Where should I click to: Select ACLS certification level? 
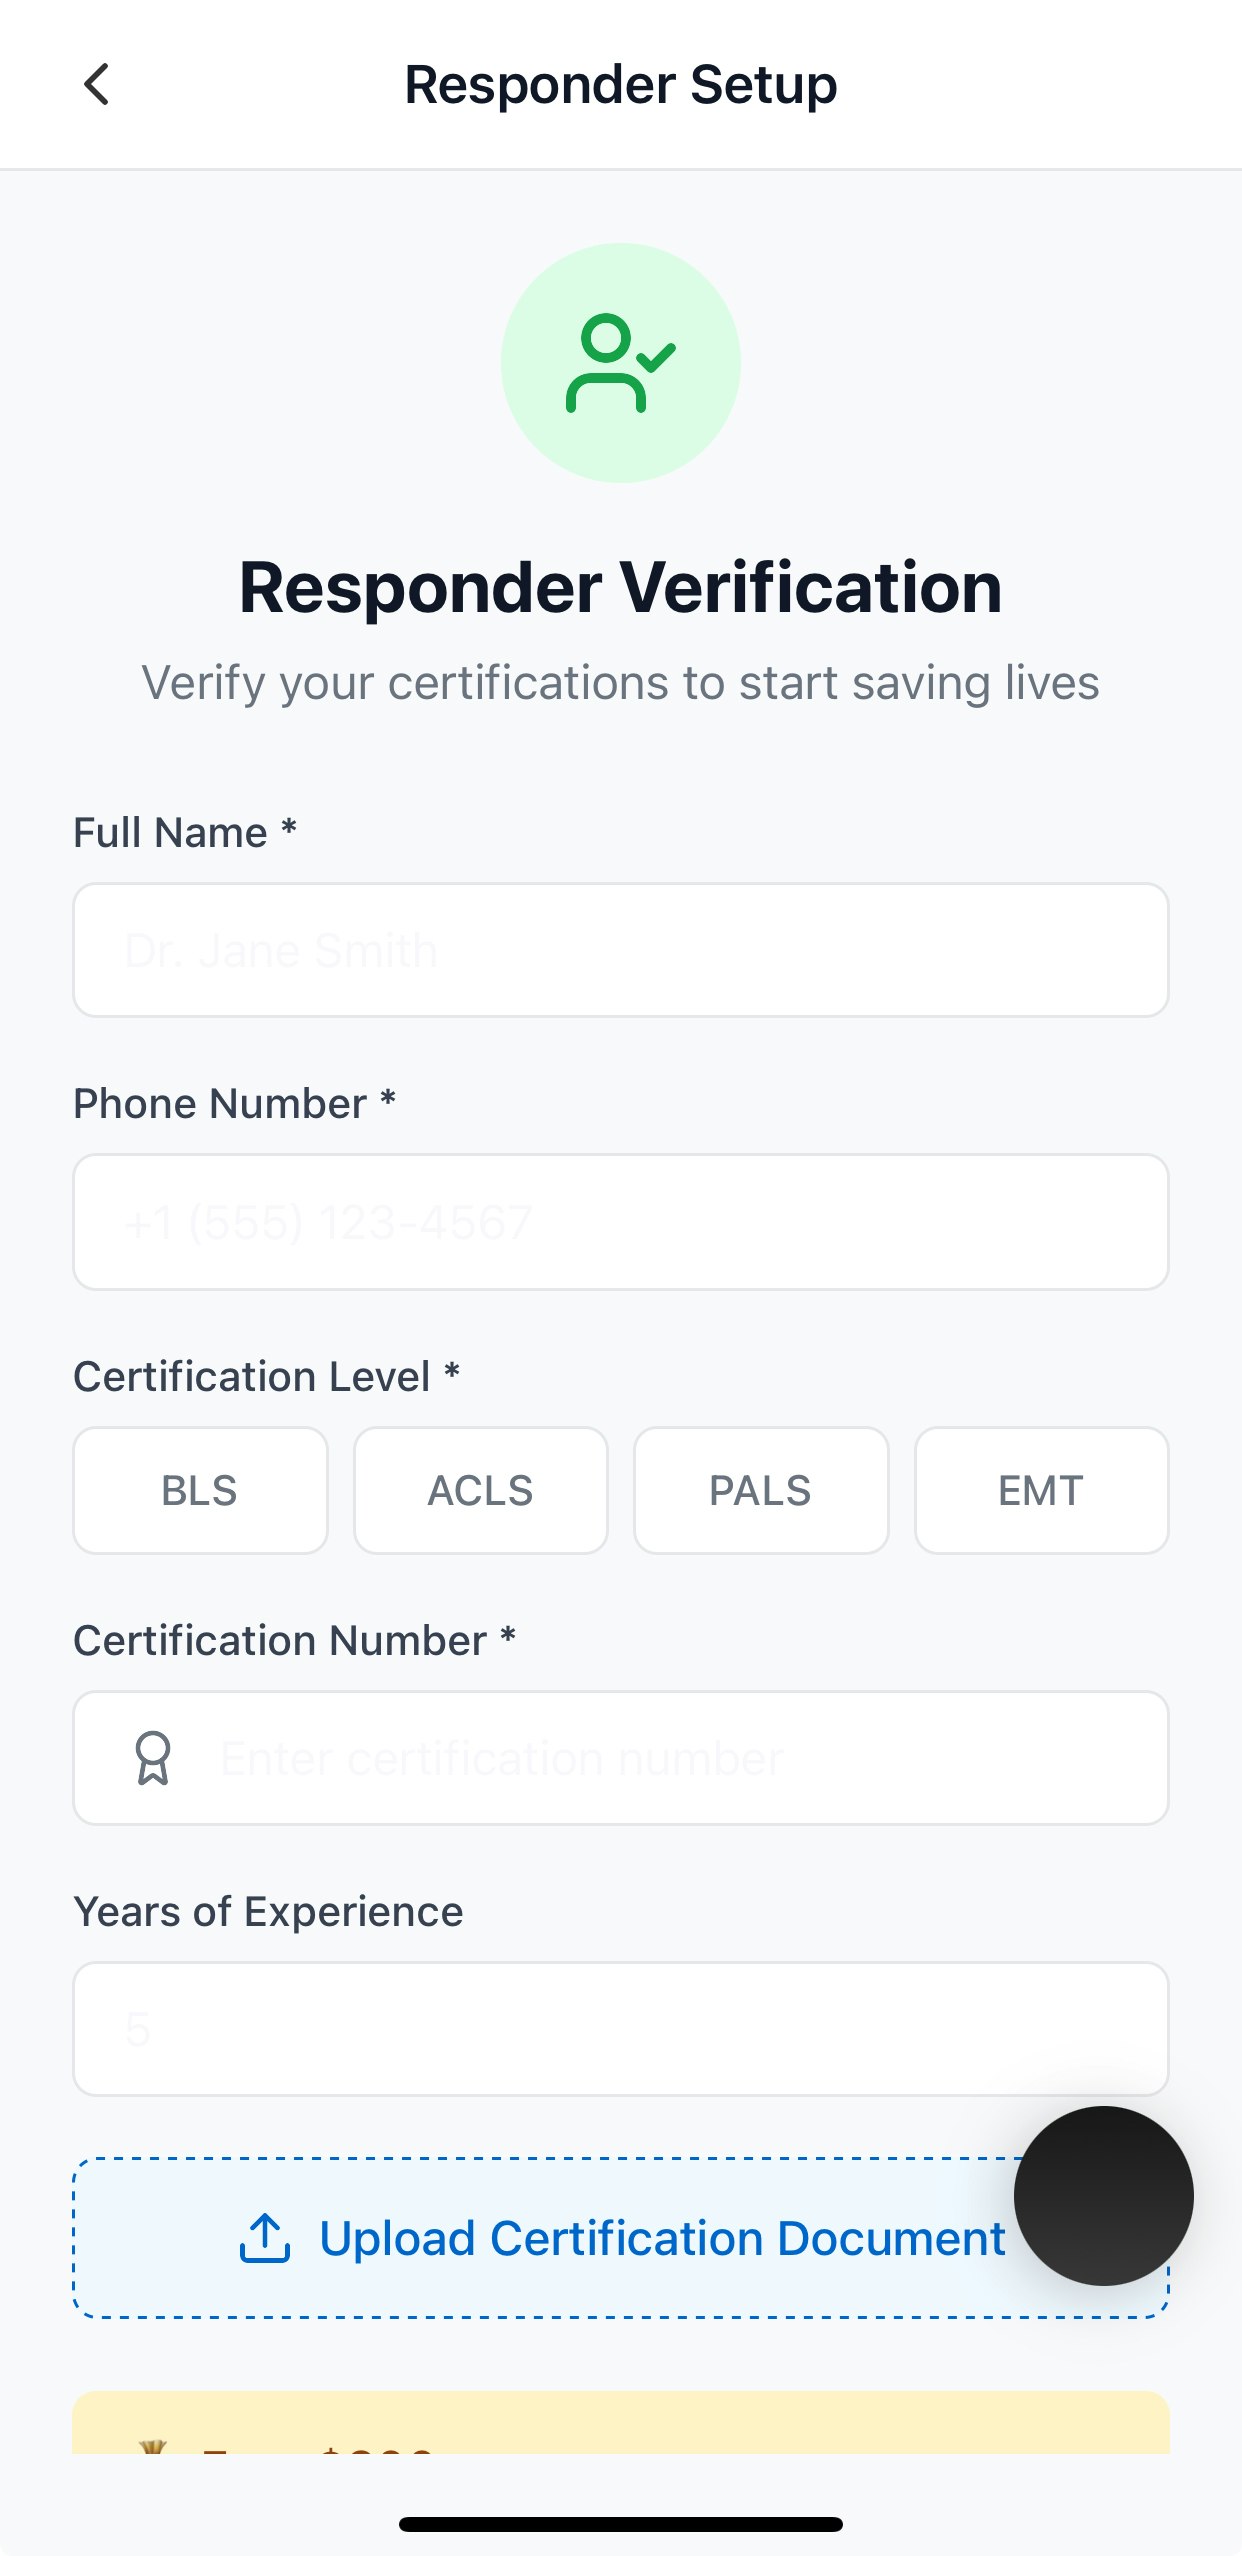pos(480,1490)
